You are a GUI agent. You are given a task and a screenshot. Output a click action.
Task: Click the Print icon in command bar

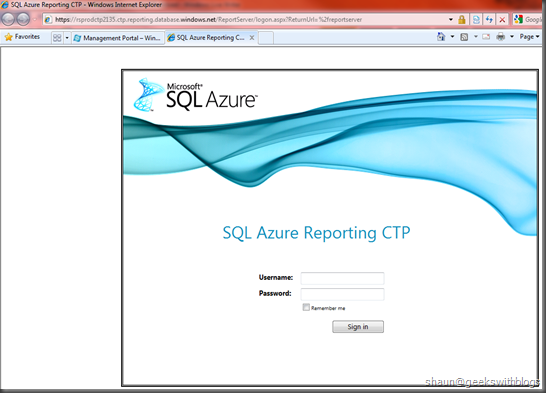(x=501, y=37)
